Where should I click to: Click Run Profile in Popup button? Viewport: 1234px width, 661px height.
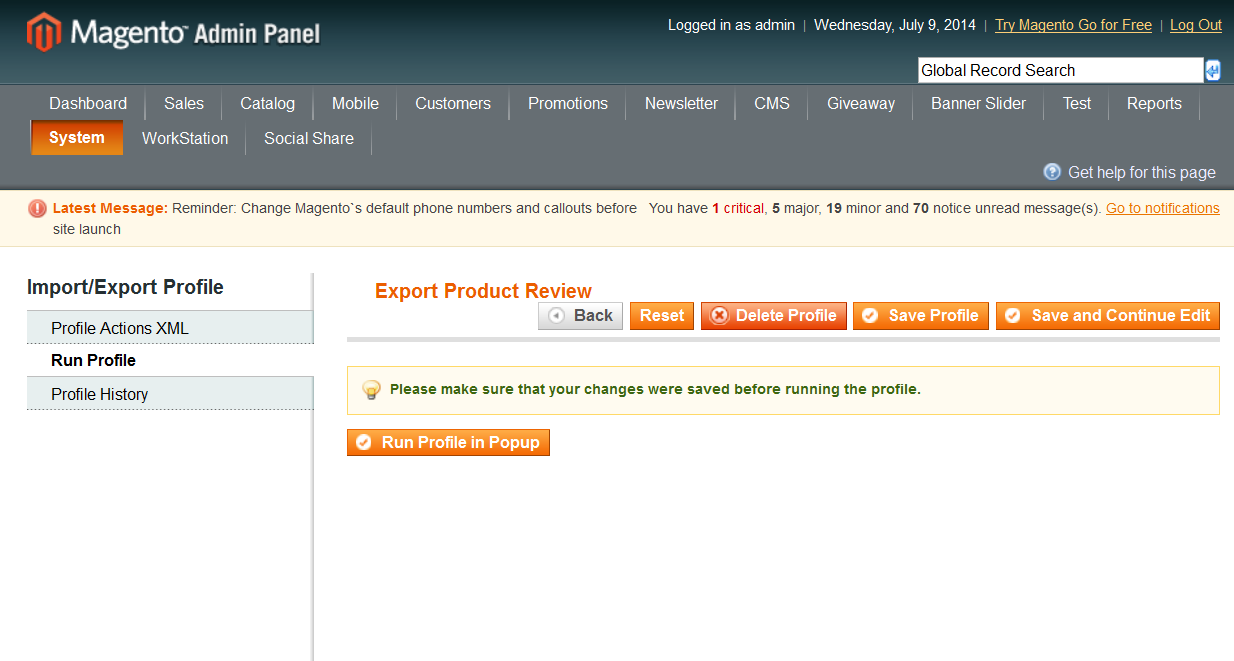(448, 443)
